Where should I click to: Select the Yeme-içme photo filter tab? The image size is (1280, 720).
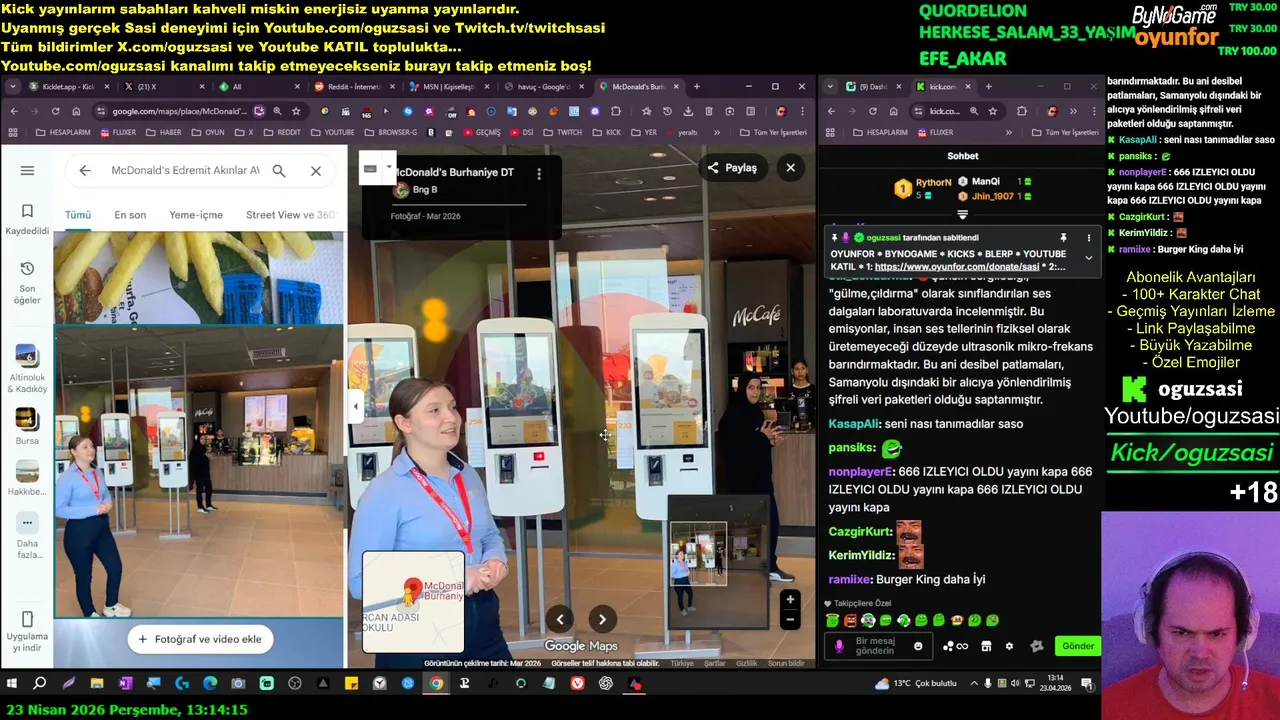[196, 215]
